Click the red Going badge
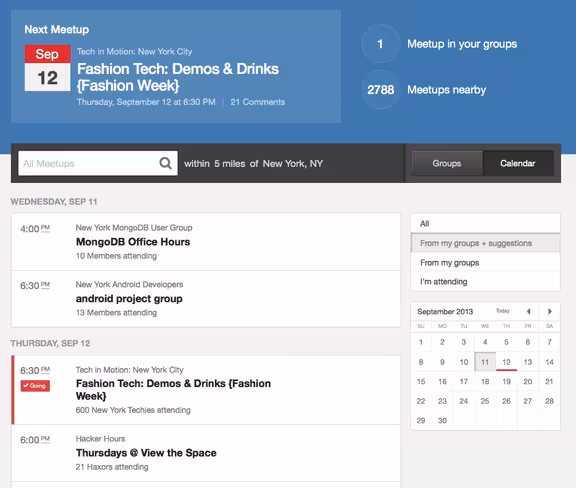Image resolution: width=576 pixels, height=488 pixels. coord(35,385)
